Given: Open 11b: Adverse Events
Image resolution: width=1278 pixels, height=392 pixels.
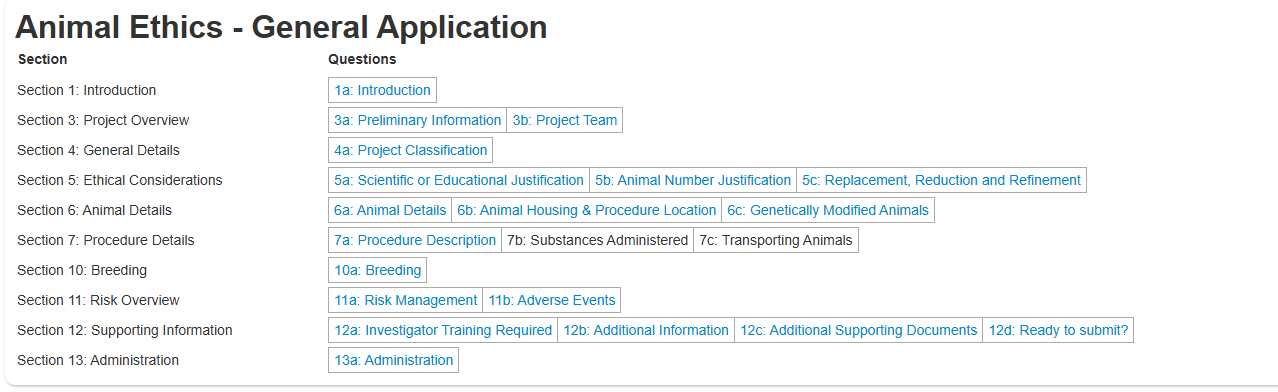Looking at the screenshot, I should (x=552, y=300).
